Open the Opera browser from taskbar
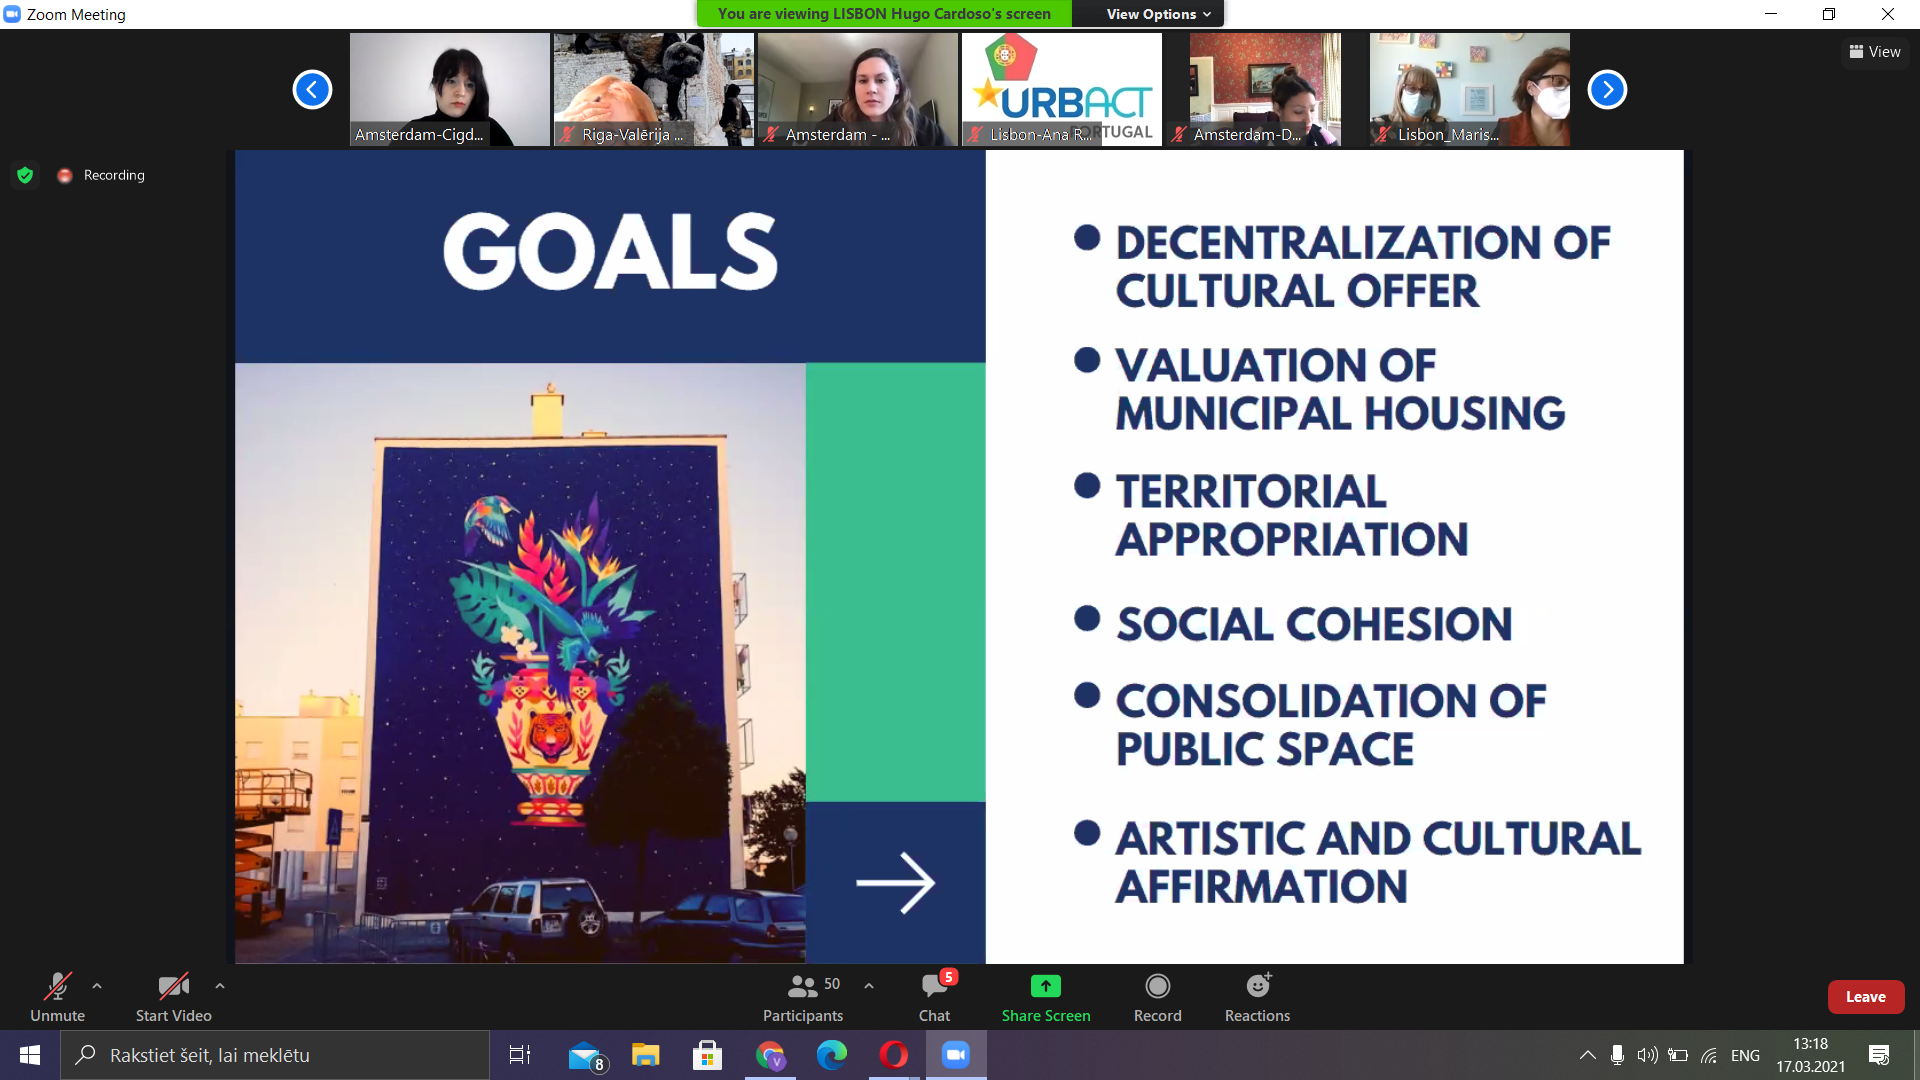This screenshot has height=1080, width=1920. (893, 1055)
